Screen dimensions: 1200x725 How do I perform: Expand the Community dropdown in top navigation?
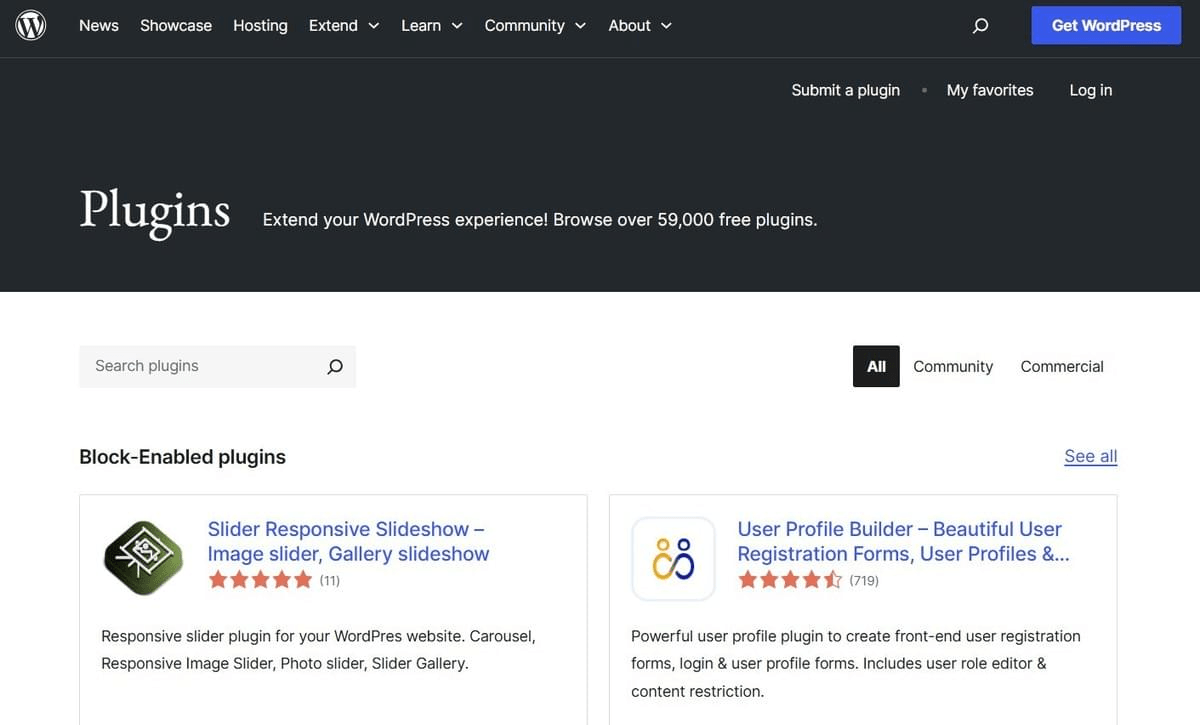click(535, 26)
